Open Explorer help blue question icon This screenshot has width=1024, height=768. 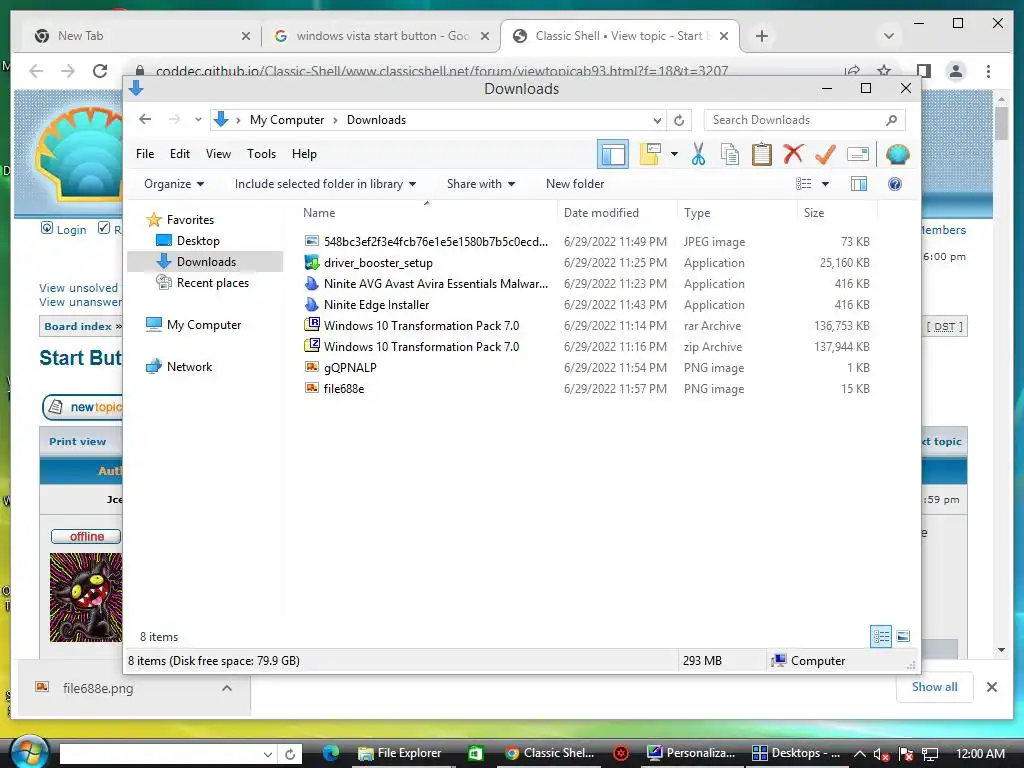[895, 184]
